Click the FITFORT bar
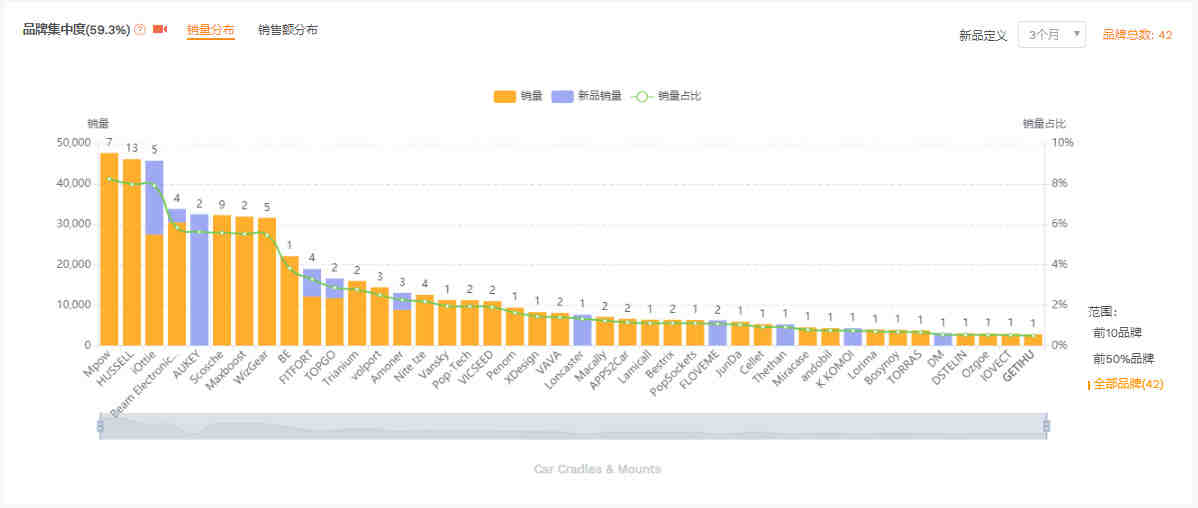The width and height of the screenshot is (1198, 508). 312,307
